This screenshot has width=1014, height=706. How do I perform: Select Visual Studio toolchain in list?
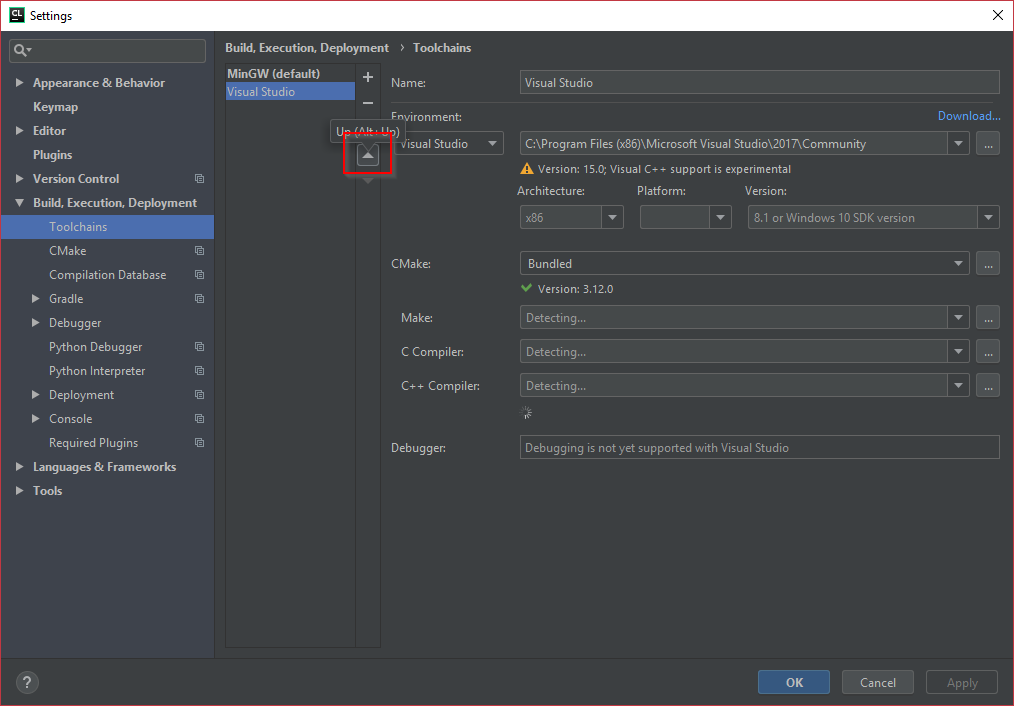(290, 91)
